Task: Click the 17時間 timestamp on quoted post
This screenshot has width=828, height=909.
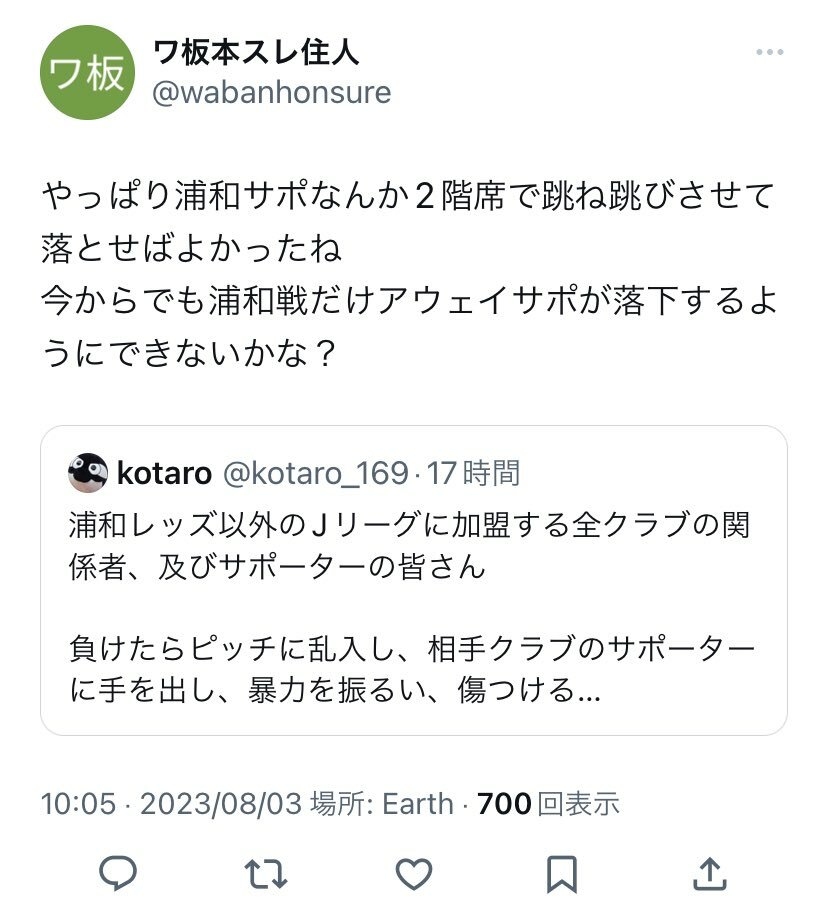Action: (x=474, y=473)
